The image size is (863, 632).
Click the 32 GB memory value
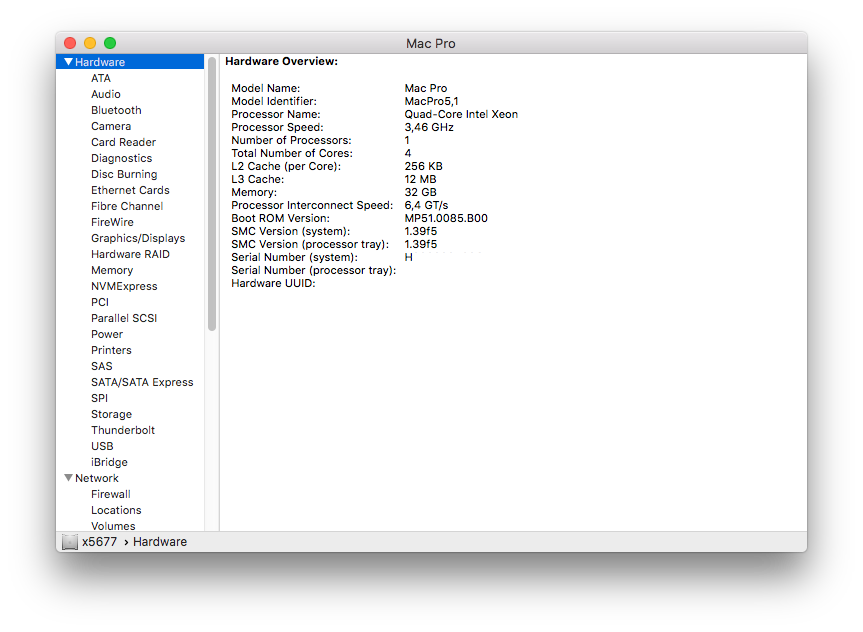click(x=420, y=192)
